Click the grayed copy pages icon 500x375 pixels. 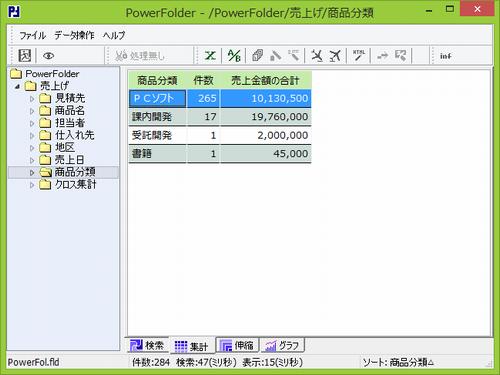point(257,55)
